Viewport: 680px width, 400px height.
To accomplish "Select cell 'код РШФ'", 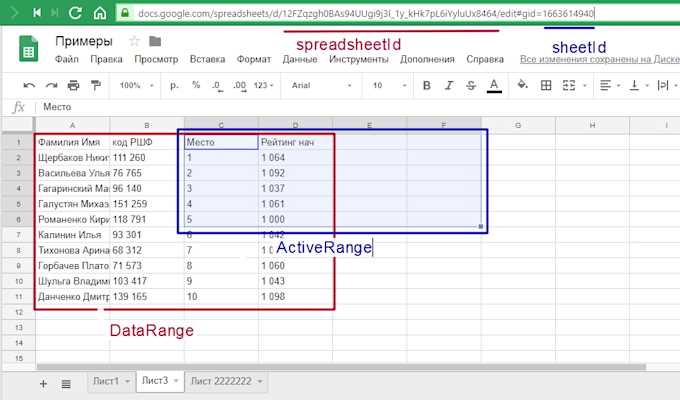I will click(147, 142).
